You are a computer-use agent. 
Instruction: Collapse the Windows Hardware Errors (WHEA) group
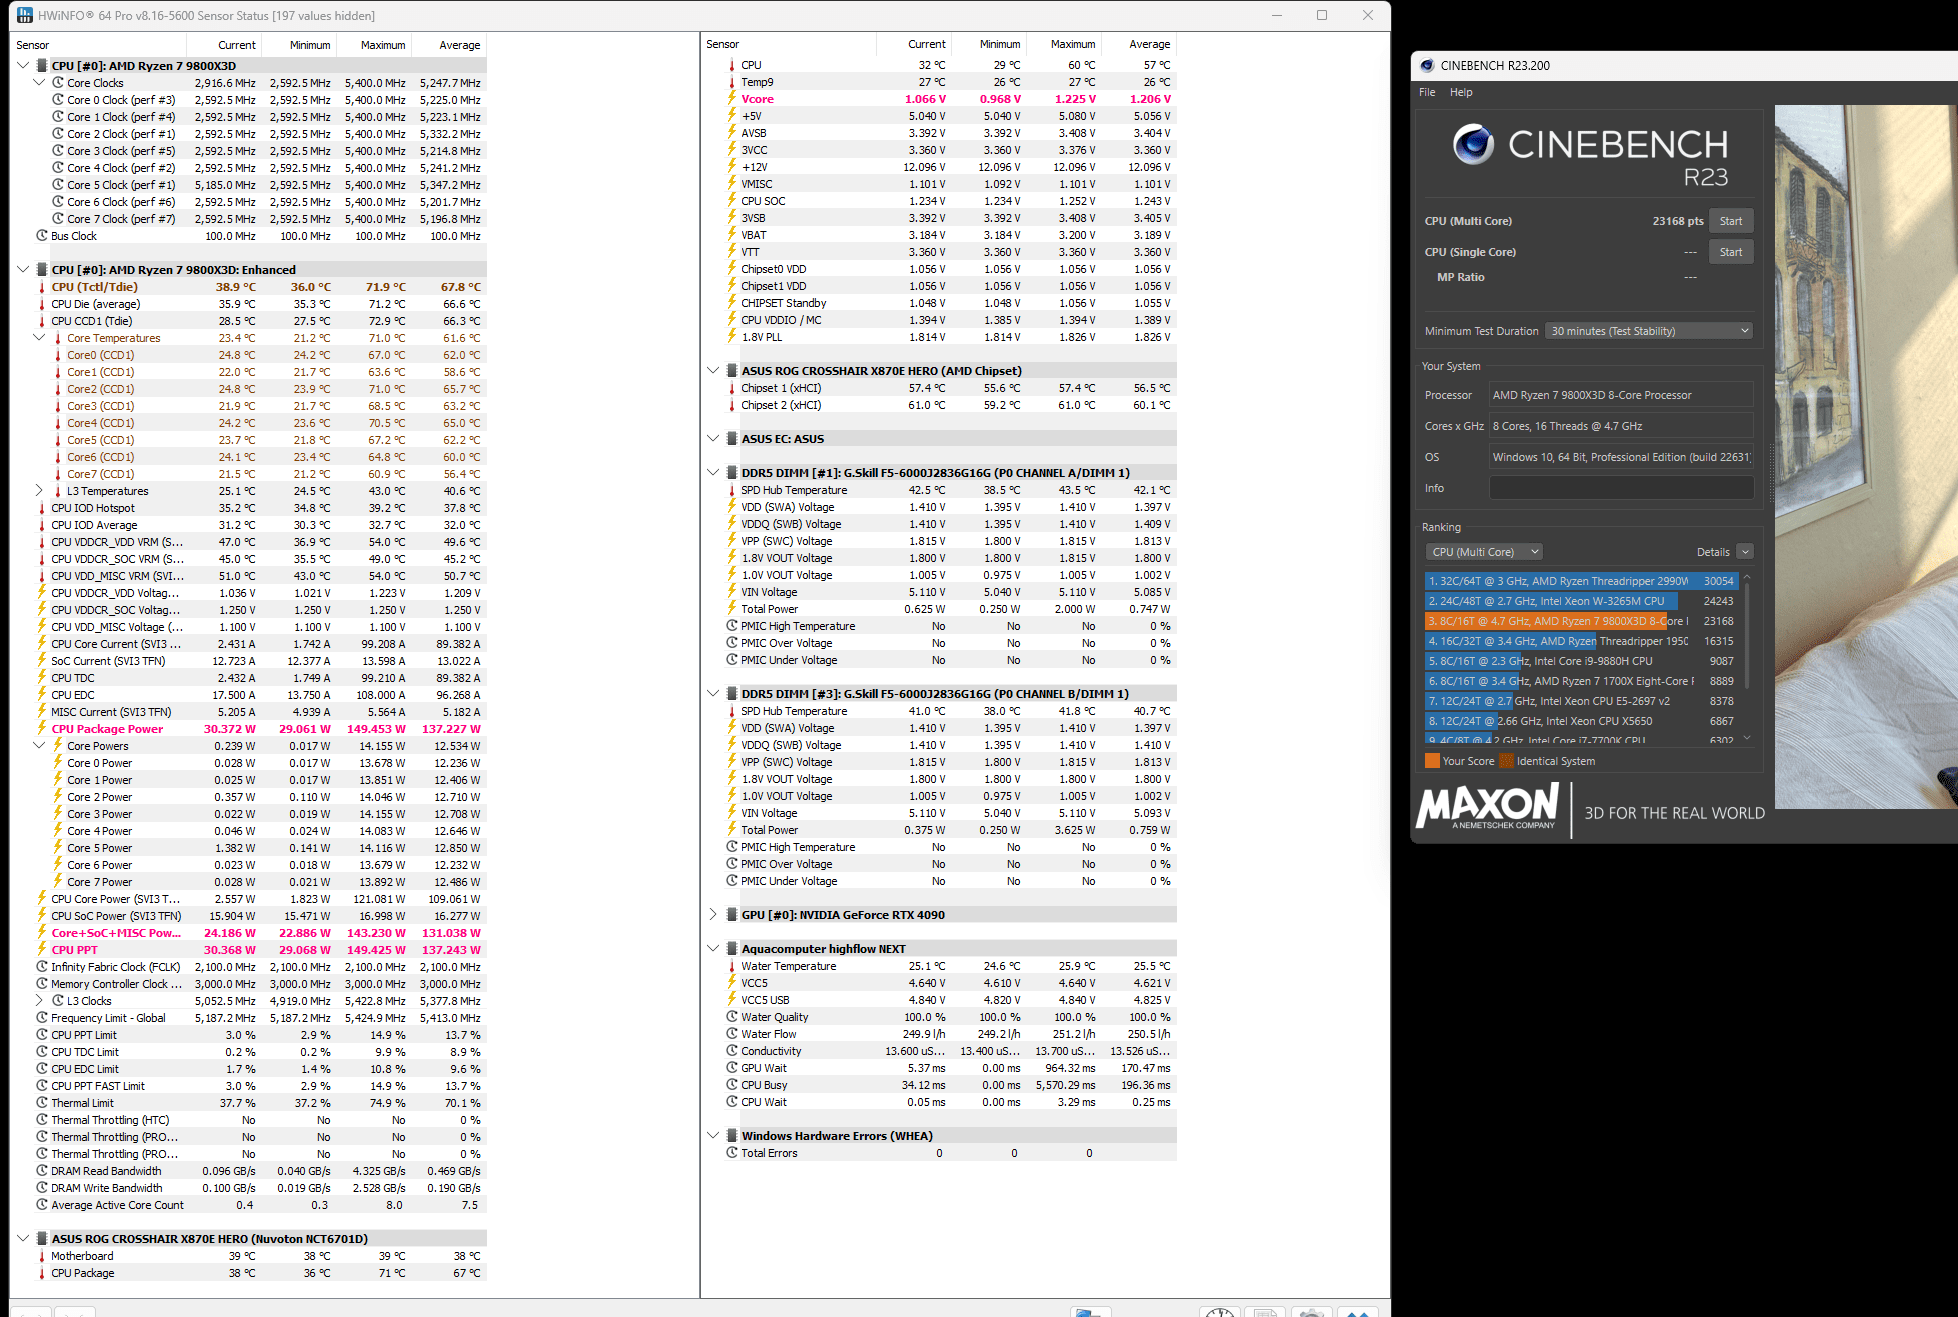point(713,1136)
